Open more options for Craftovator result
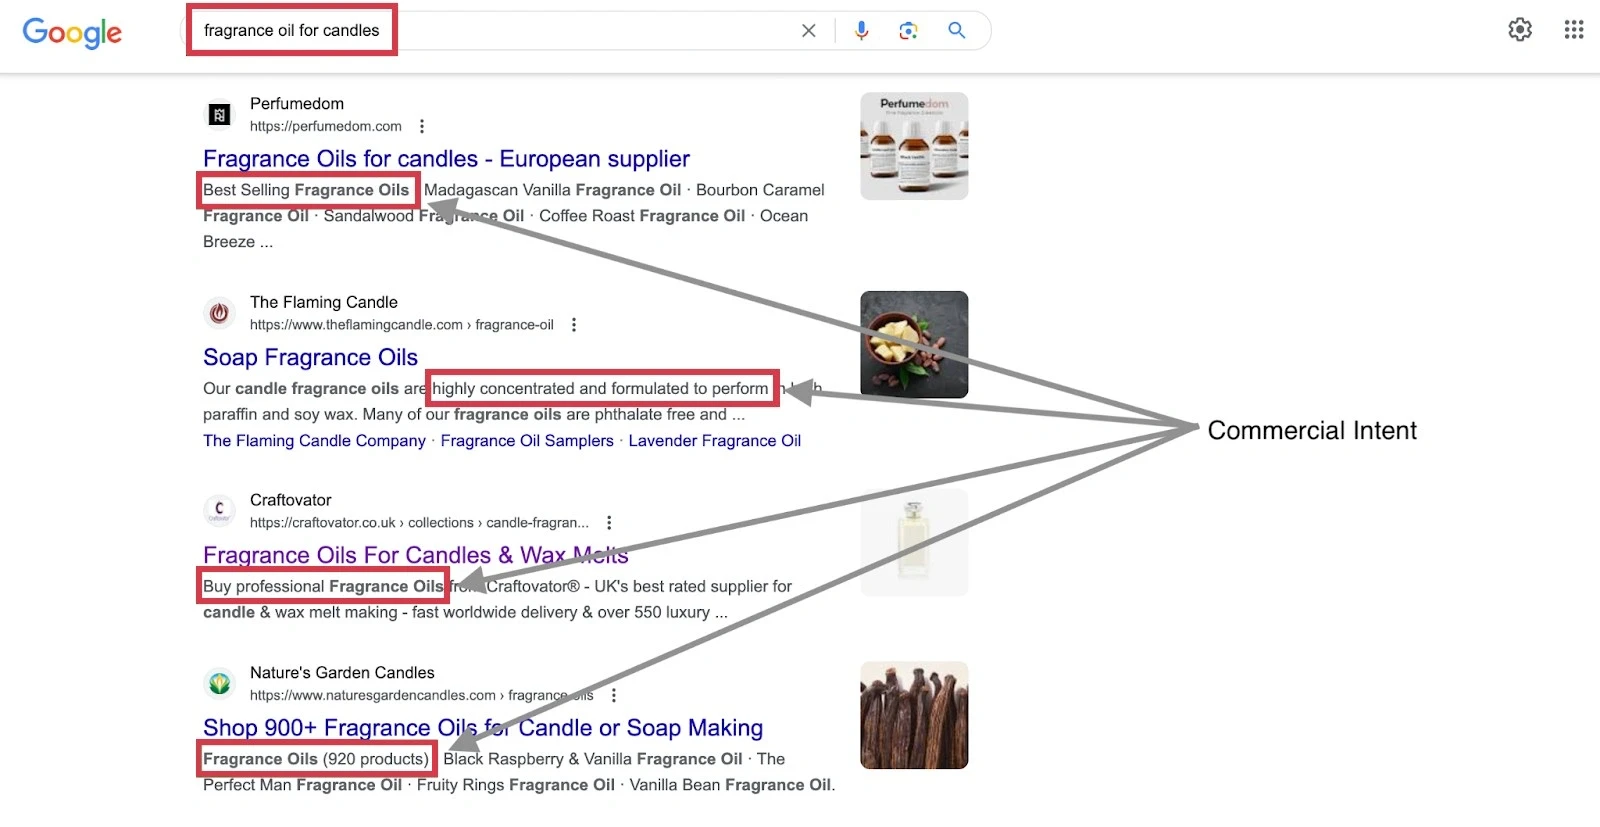Viewport: 1600px width, 827px height. point(609,523)
